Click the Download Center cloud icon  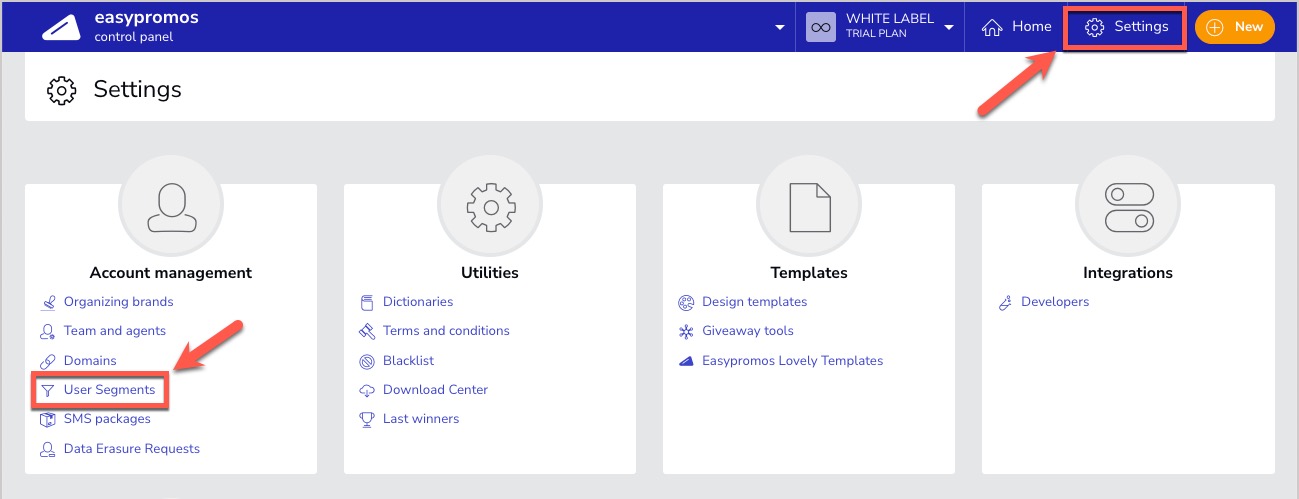point(366,390)
